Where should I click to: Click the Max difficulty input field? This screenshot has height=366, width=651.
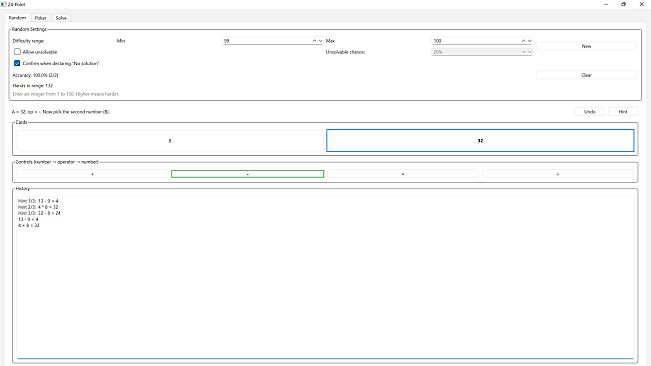(x=477, y=41)
